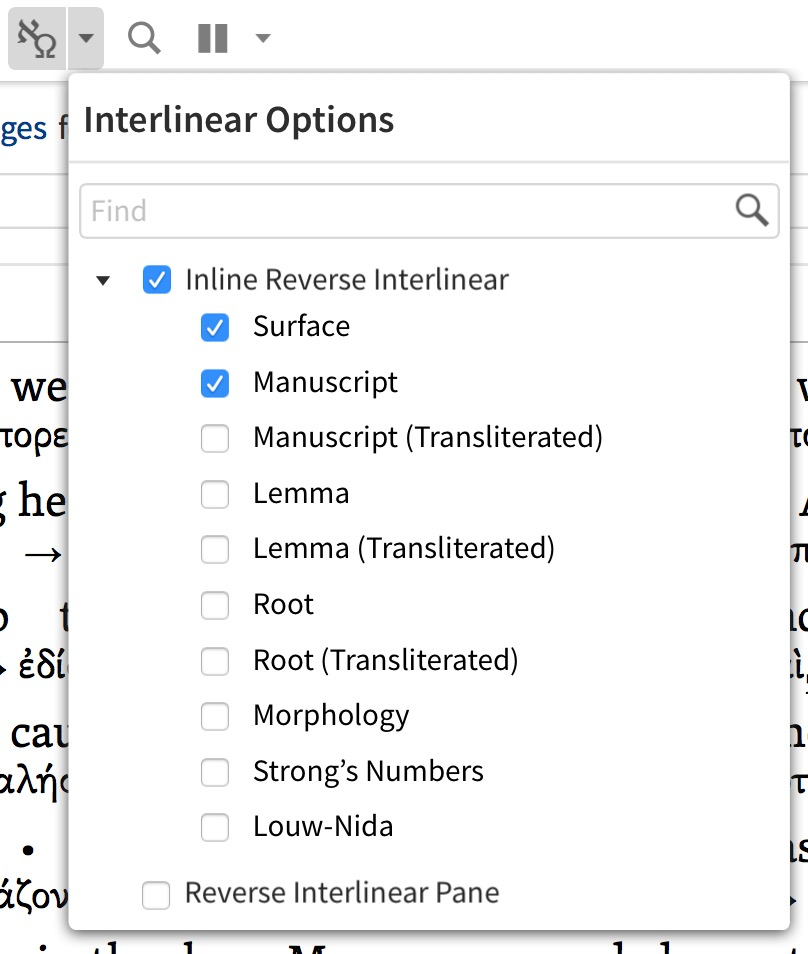Show Strong's Numbers
The width and height of the screenshot is (808, 954).
point(214,771)
